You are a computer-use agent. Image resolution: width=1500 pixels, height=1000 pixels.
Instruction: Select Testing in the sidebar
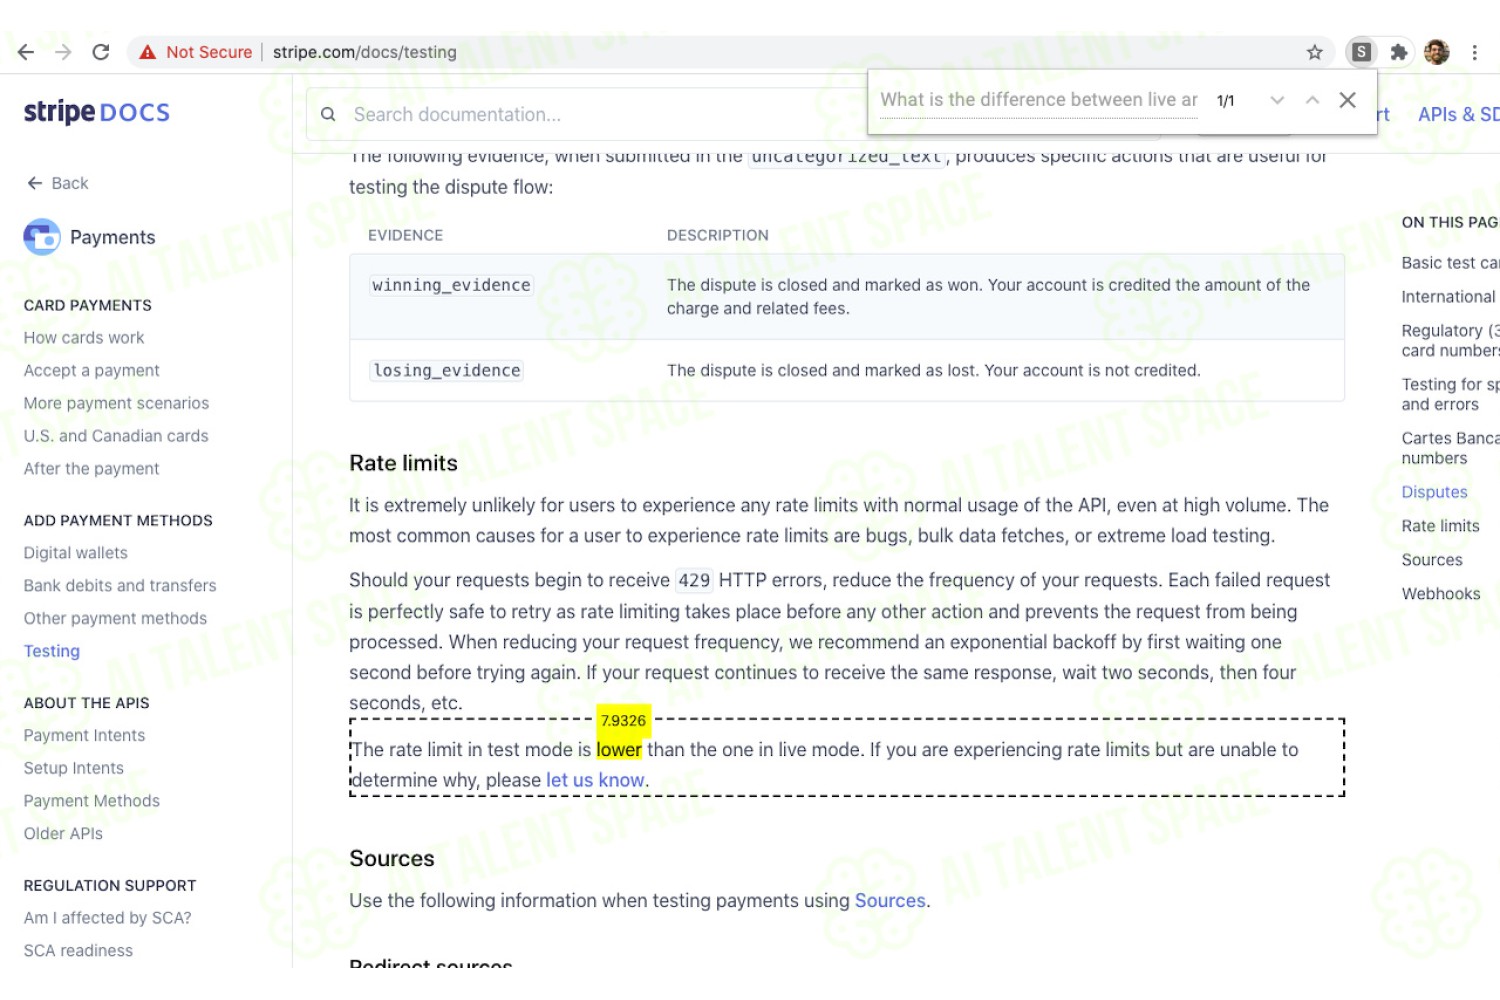click(52, 651)
